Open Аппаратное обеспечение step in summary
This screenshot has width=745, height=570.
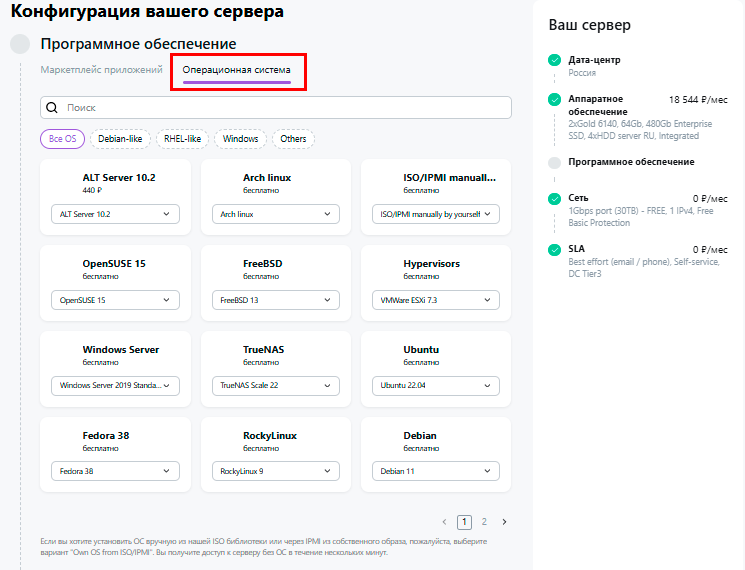tap(598, 105)
